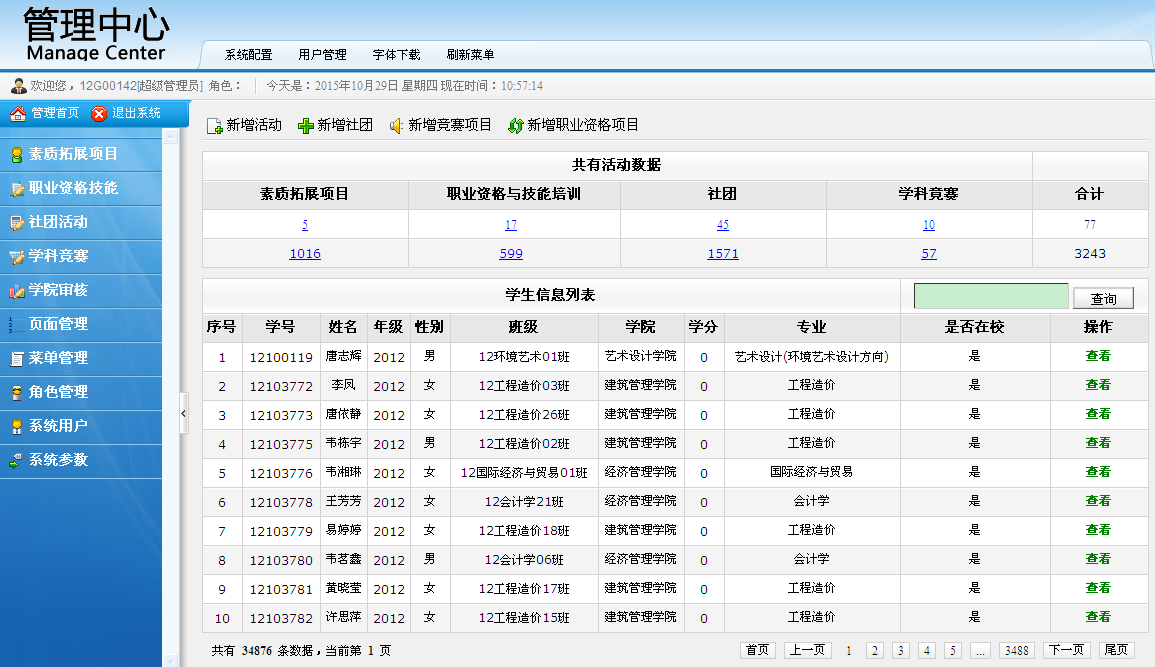Open the link 1016 under 素质拓展项目
This screenshot has height=667, width=1155.
coord(305,254)
